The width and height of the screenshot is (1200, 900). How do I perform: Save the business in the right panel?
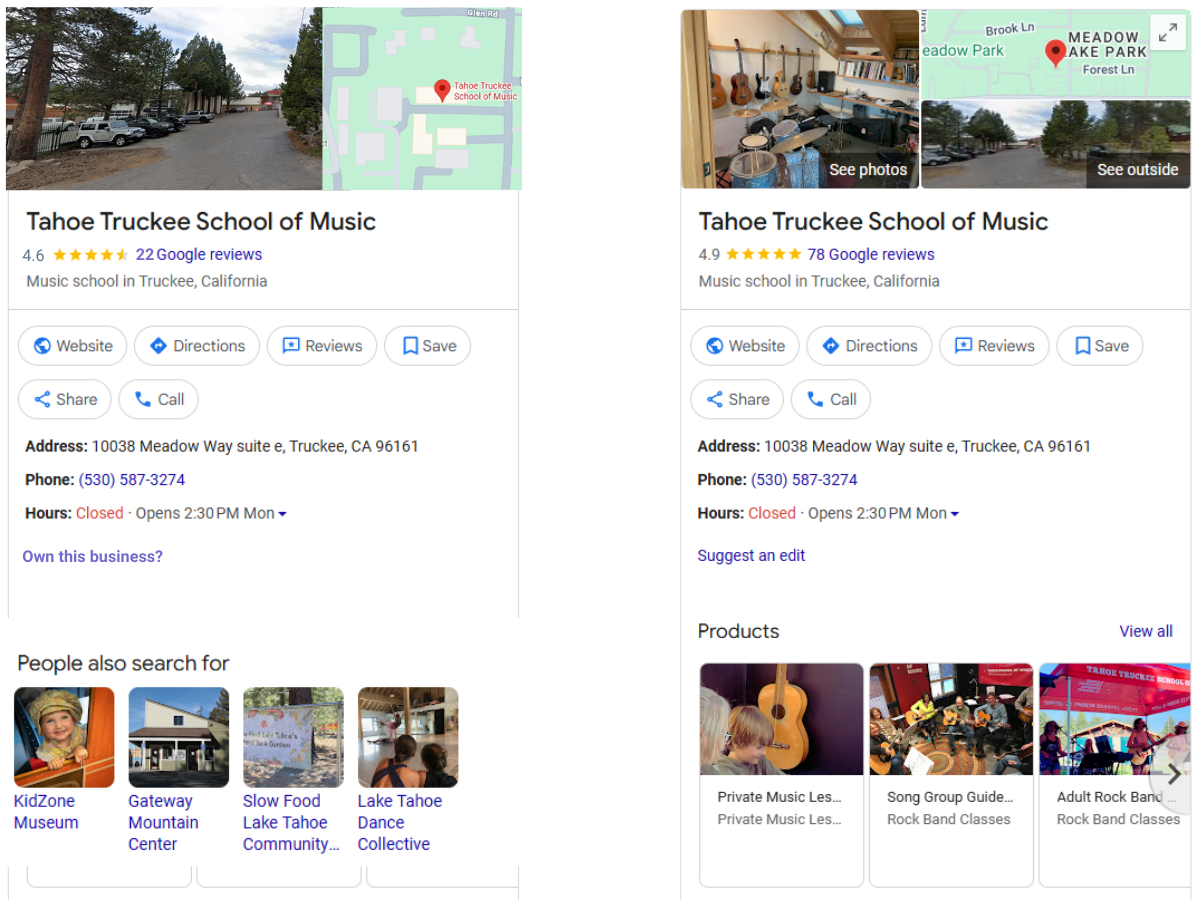point(1100,346)
